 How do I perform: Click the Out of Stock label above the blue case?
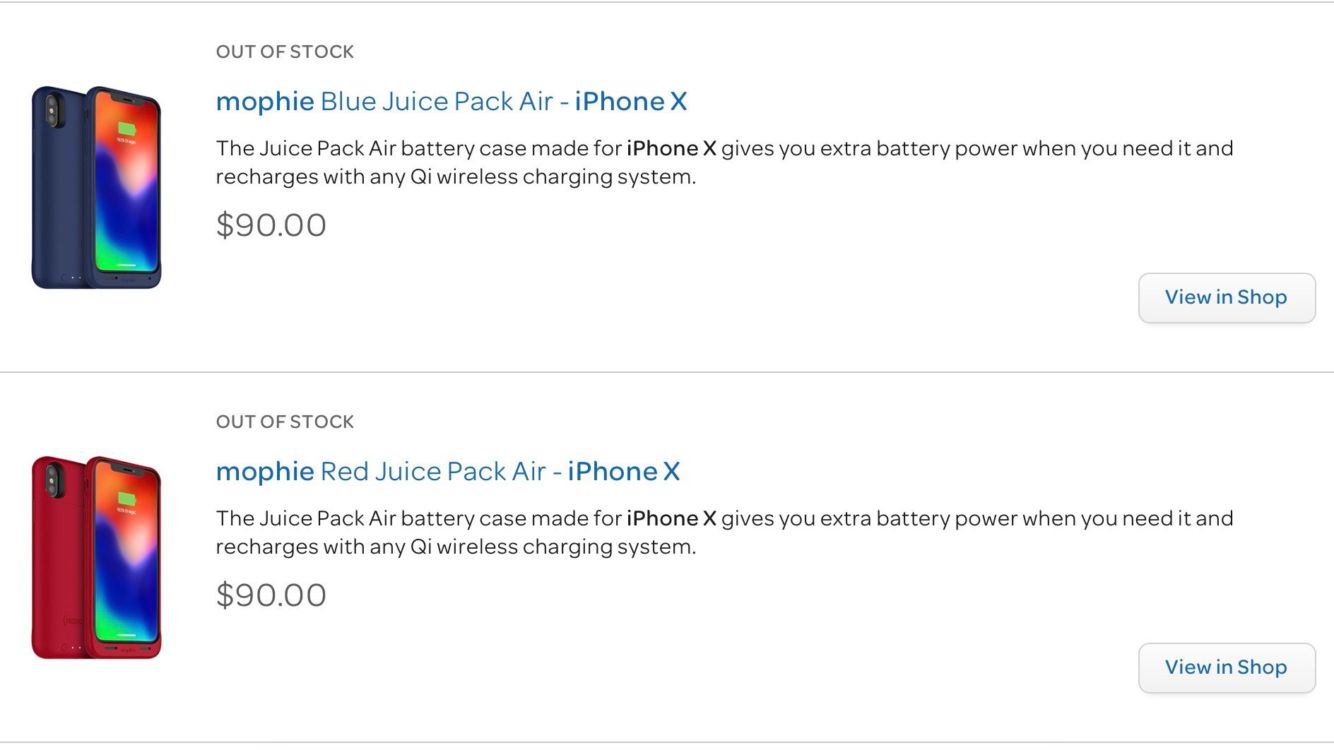click(x=285, y=52)
